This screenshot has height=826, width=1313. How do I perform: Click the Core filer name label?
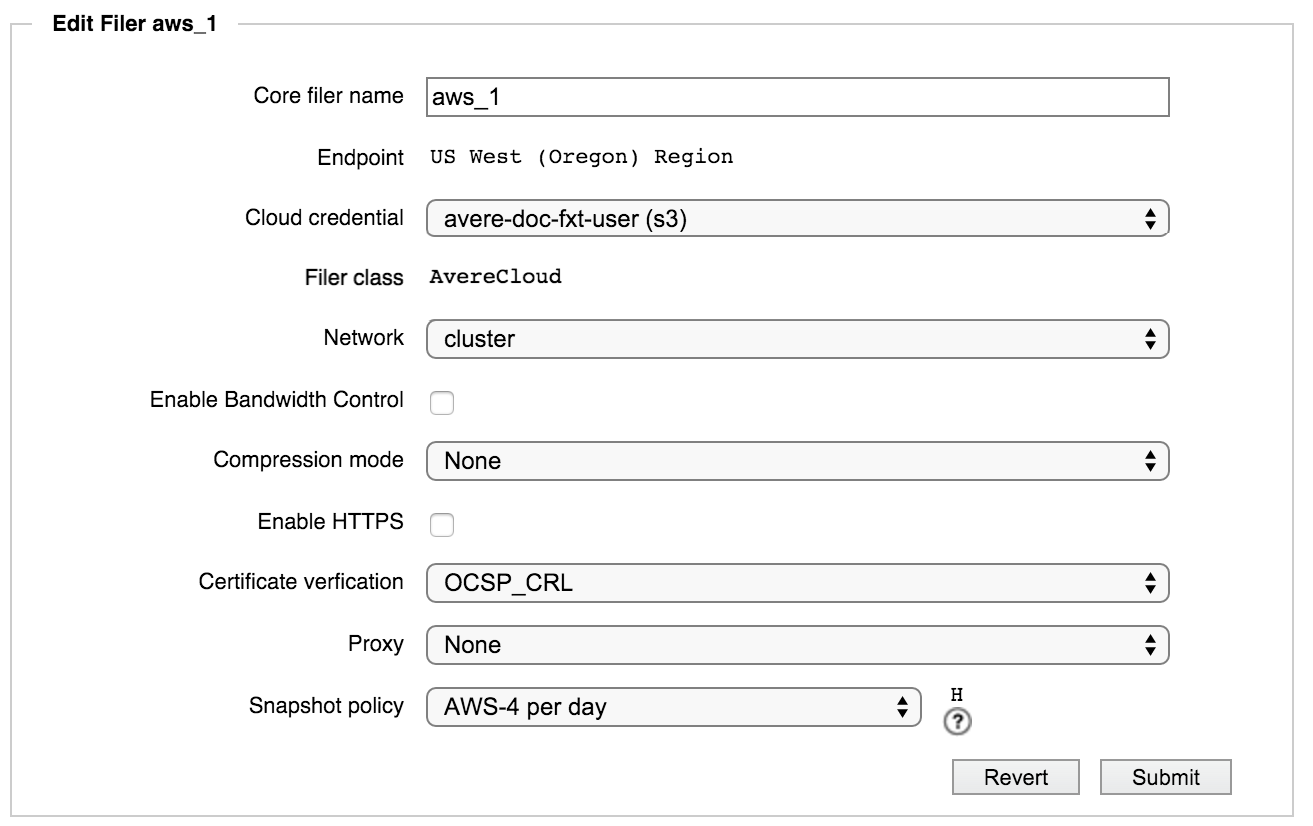click(x=329, y=96)
